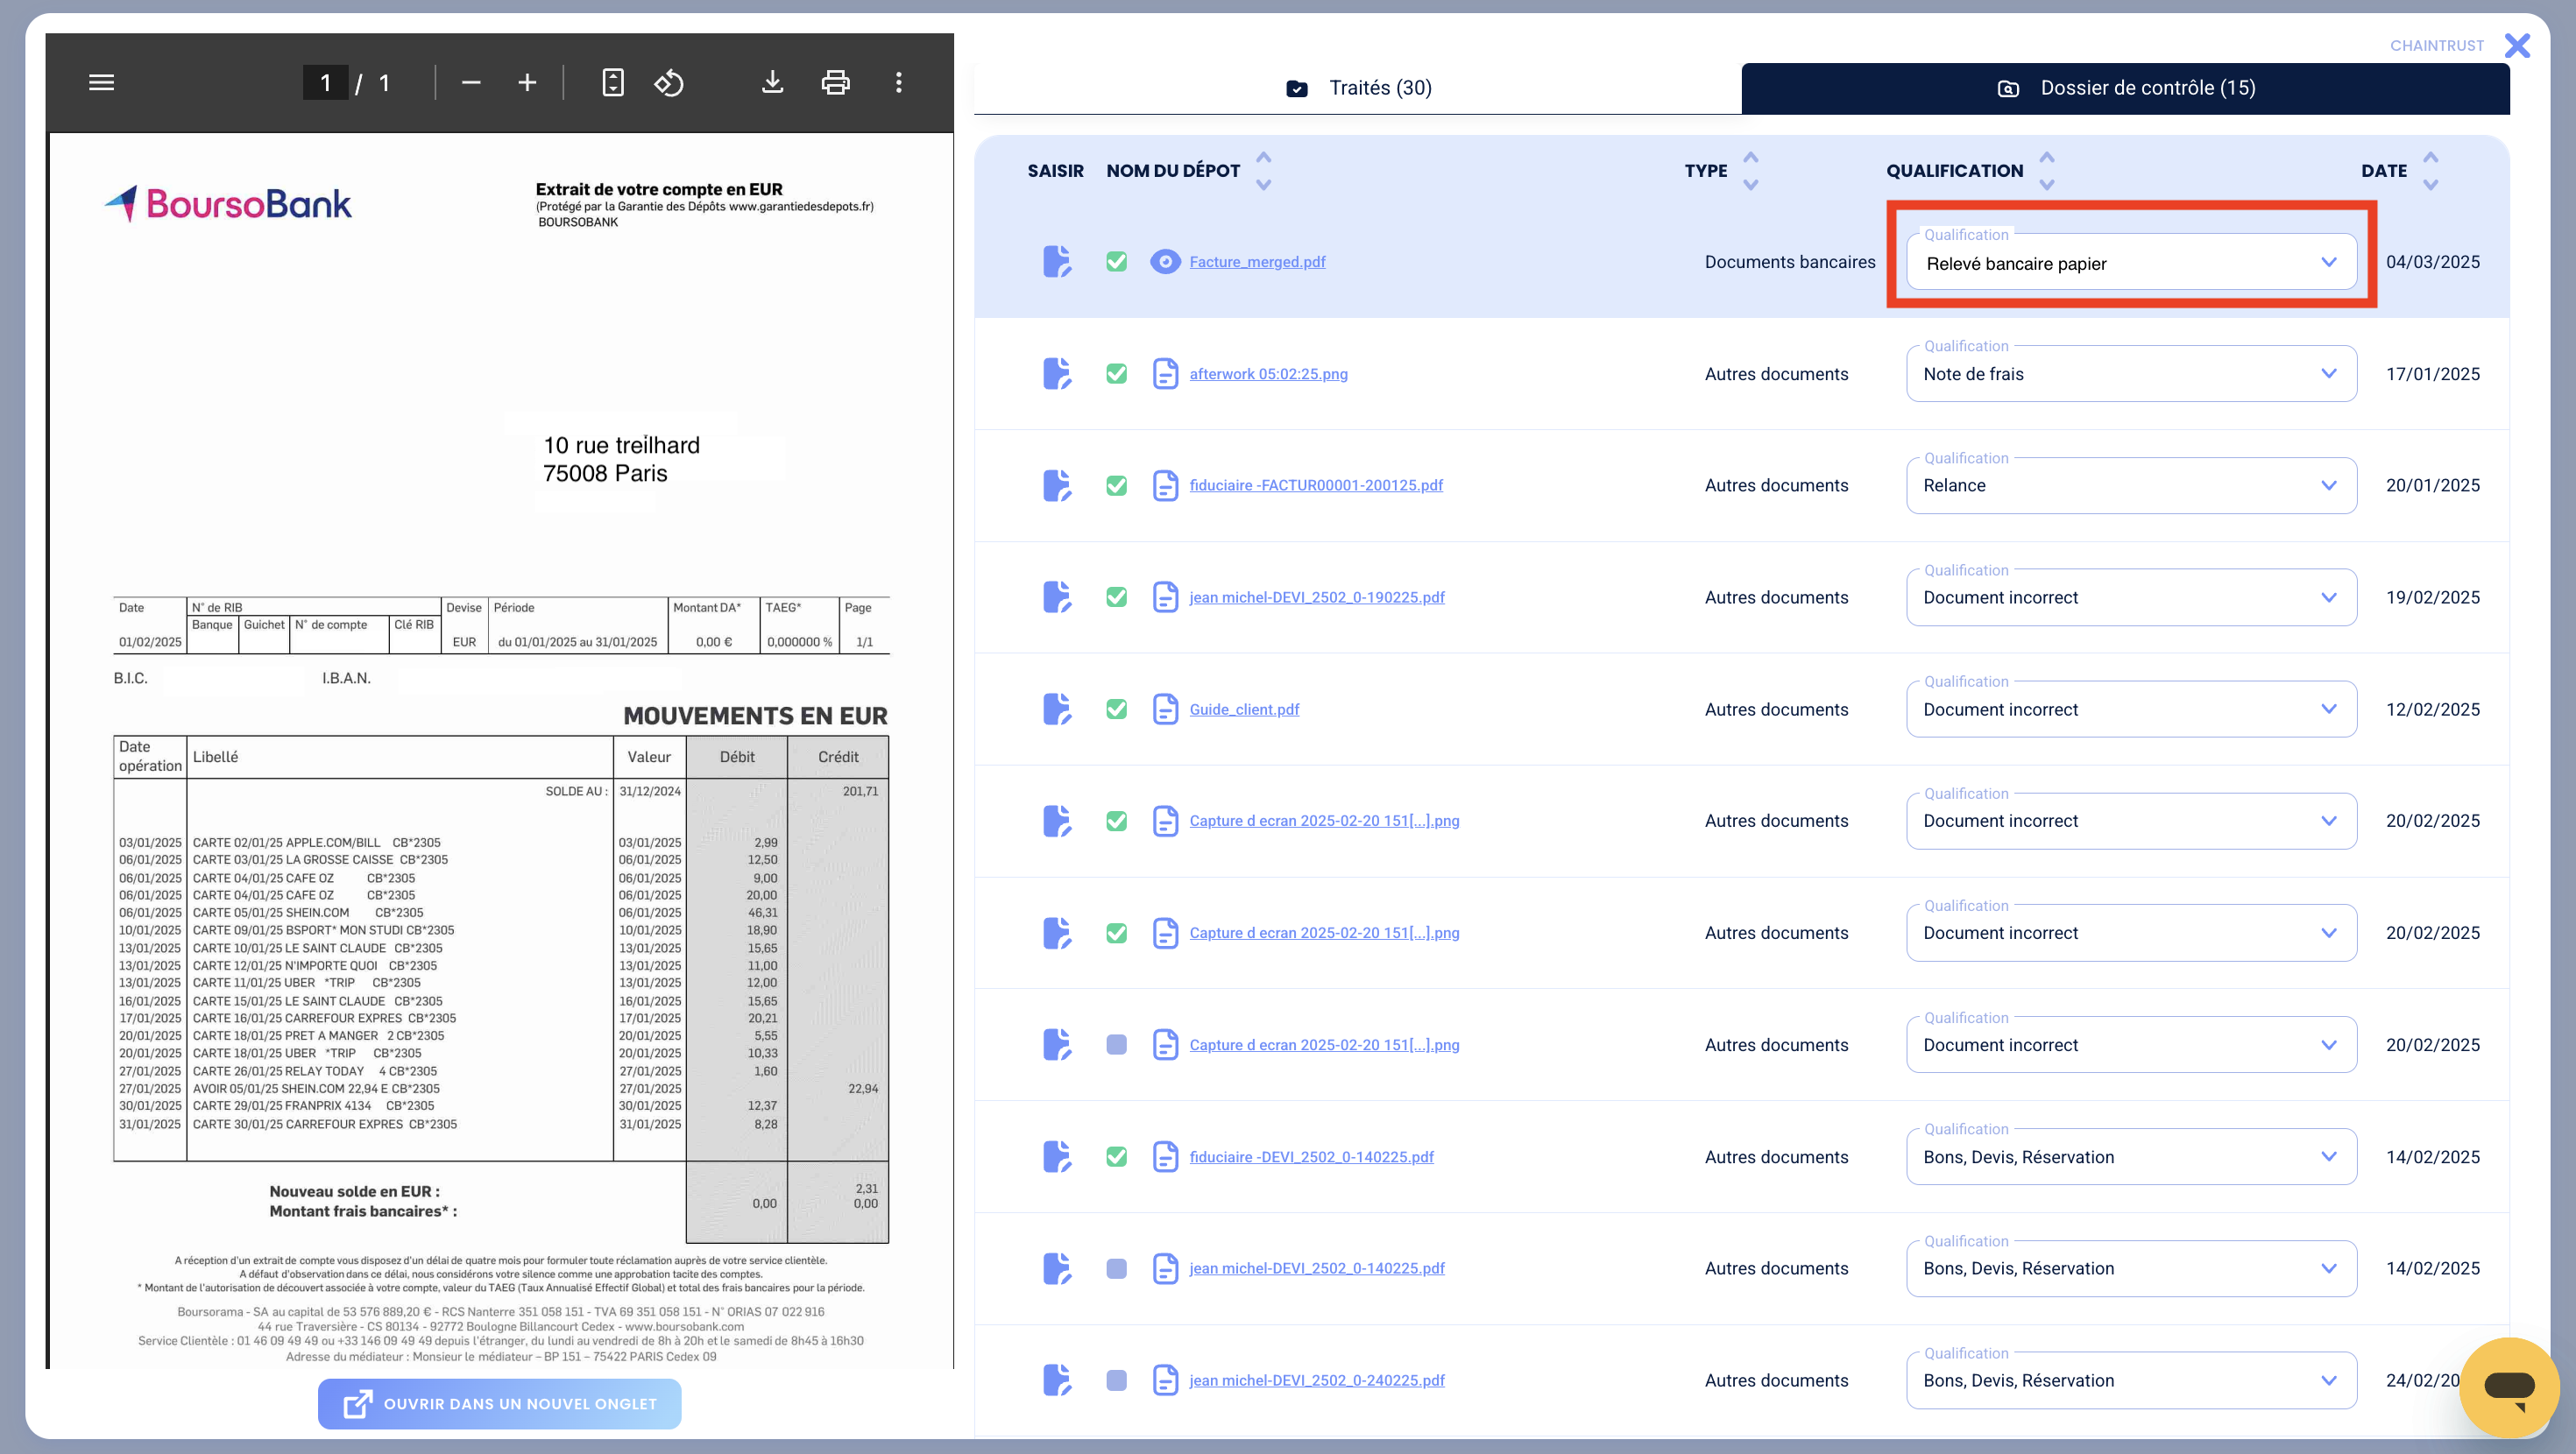This screenshot has height=1454, width=2576.
Task: Open the PDF viewer sidebar menu
Action: [101, 83]
